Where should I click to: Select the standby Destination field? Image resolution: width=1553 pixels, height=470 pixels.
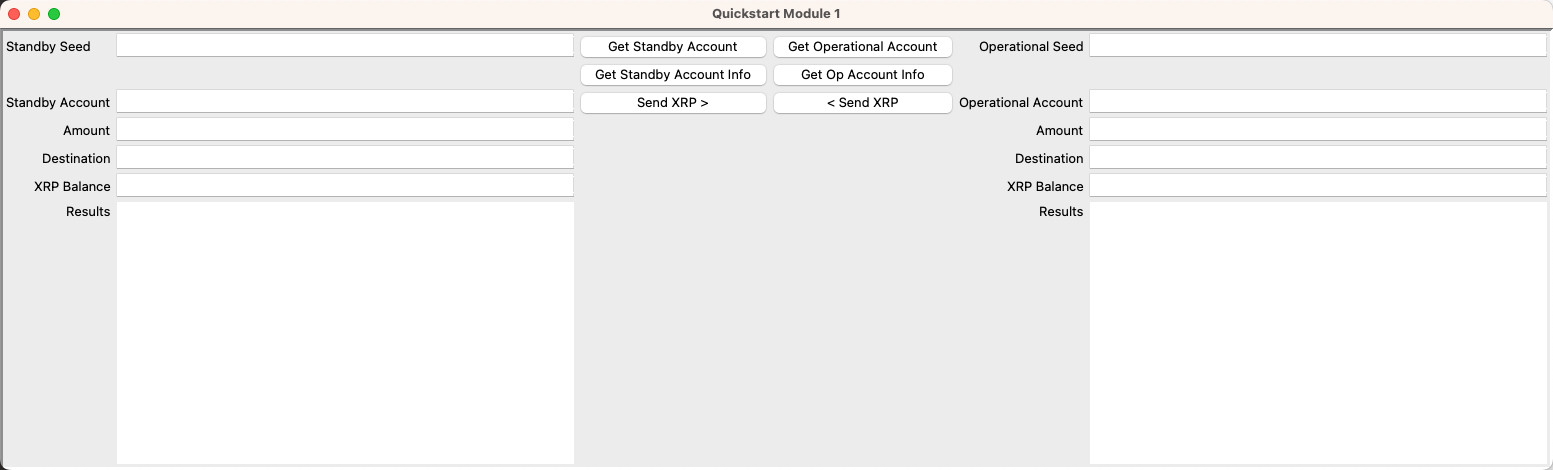tap(345, 158)
